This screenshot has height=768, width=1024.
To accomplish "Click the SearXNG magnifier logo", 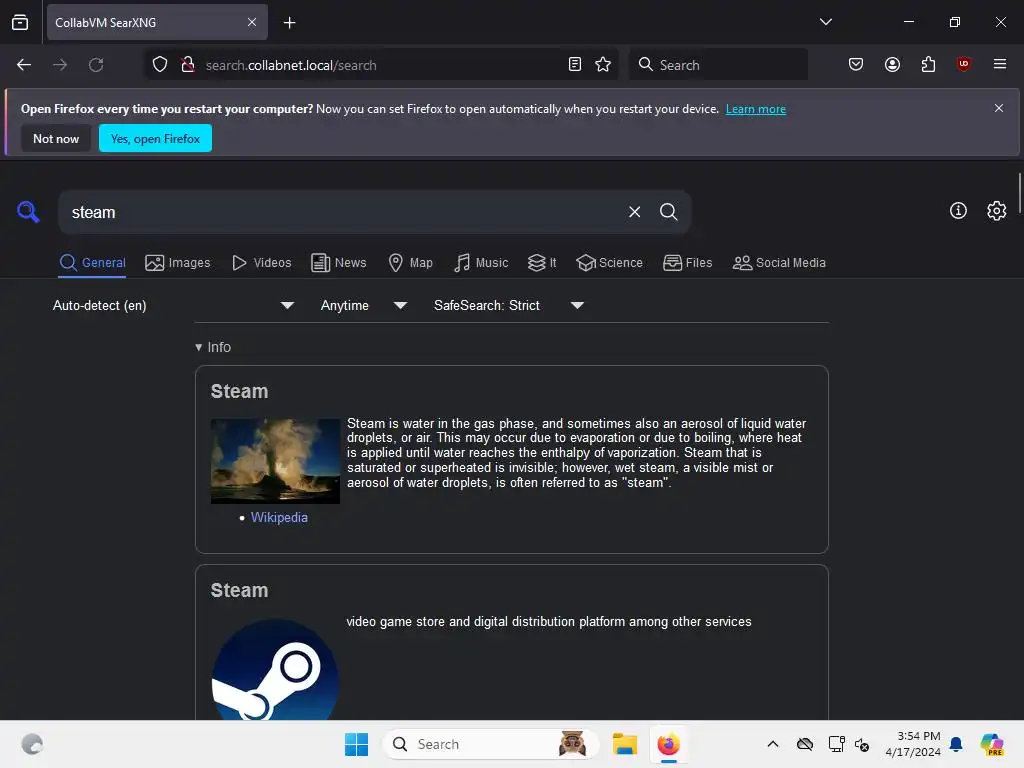I will coord(28,212).
